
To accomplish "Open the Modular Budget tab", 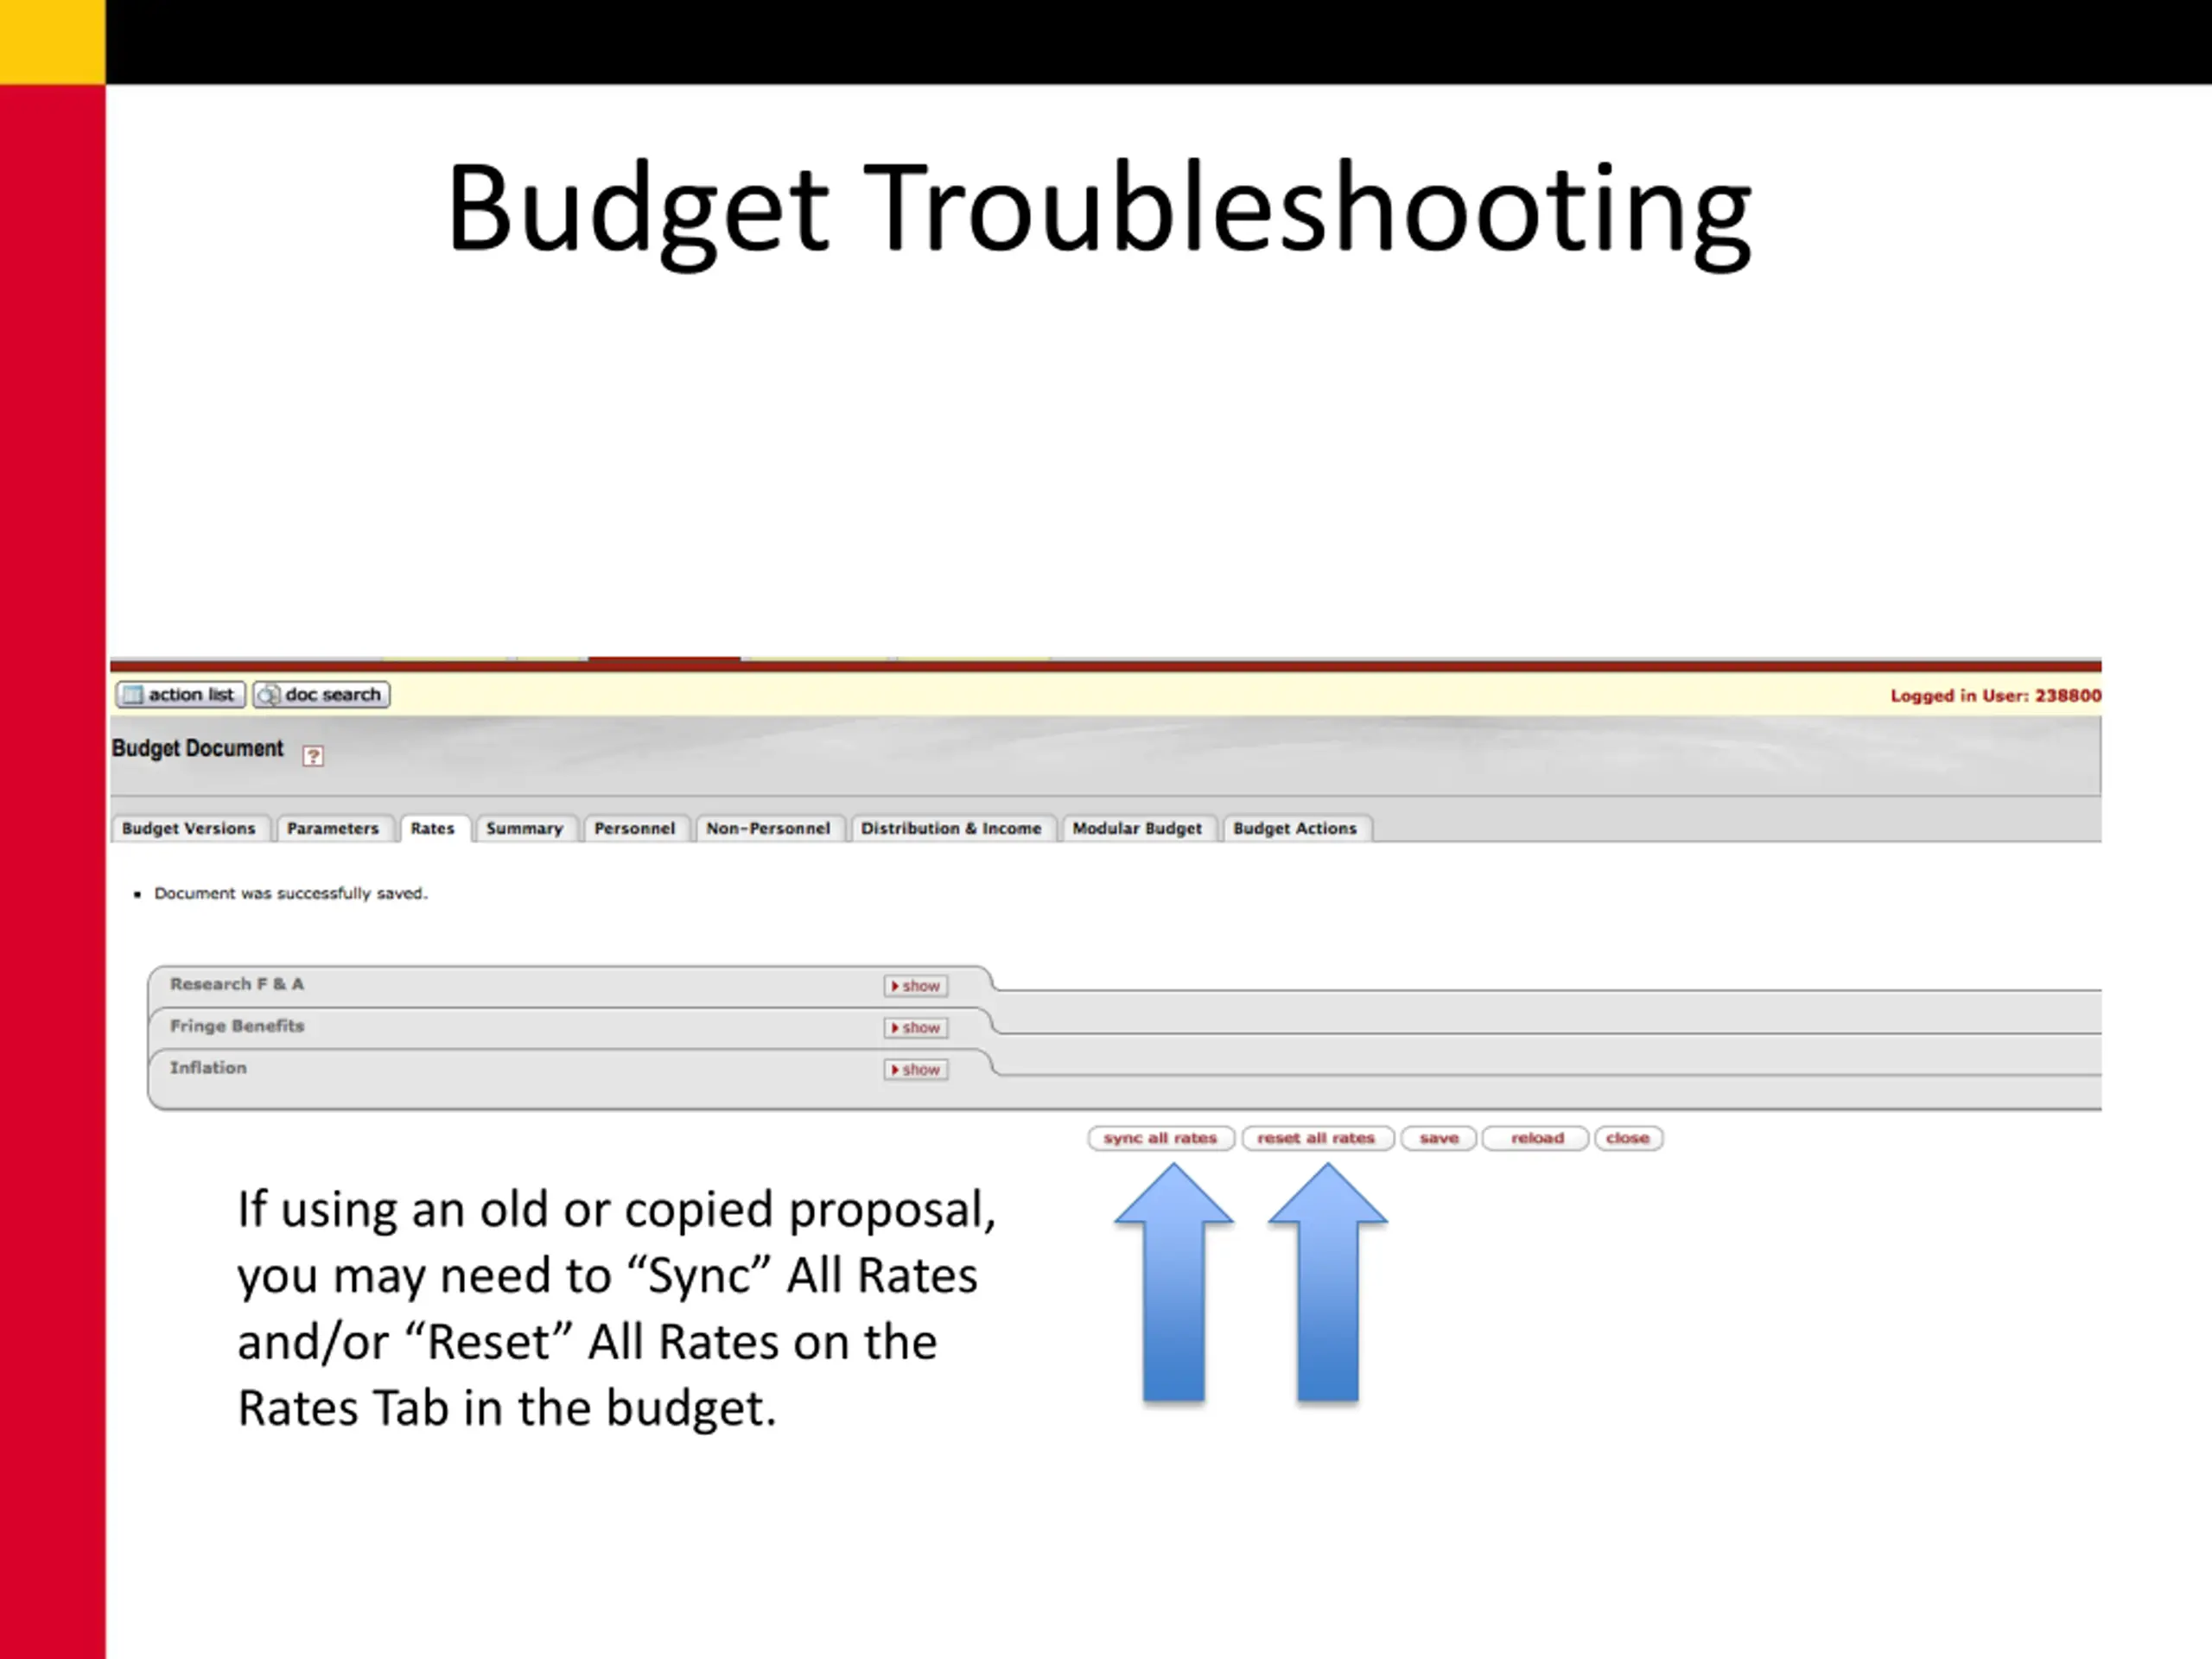I will [x=1137, y=828].
